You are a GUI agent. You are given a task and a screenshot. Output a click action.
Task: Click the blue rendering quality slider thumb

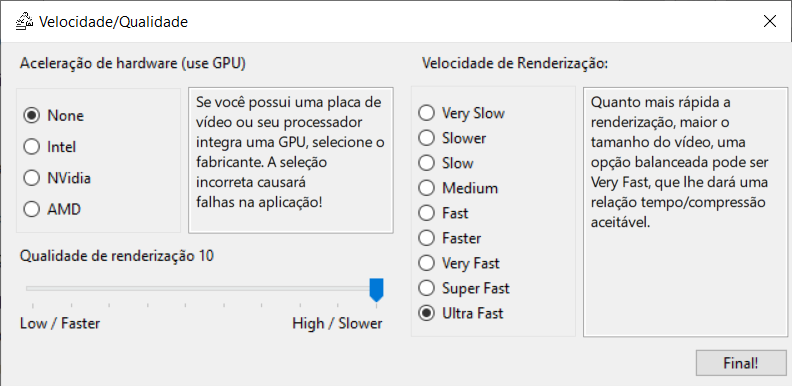point(376,289)
